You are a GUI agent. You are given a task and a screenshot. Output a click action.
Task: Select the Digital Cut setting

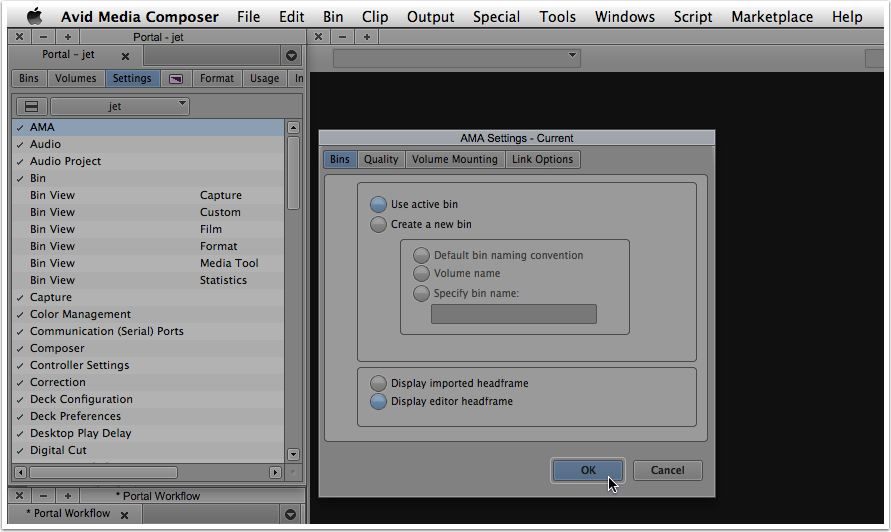(x=148, y=450)
